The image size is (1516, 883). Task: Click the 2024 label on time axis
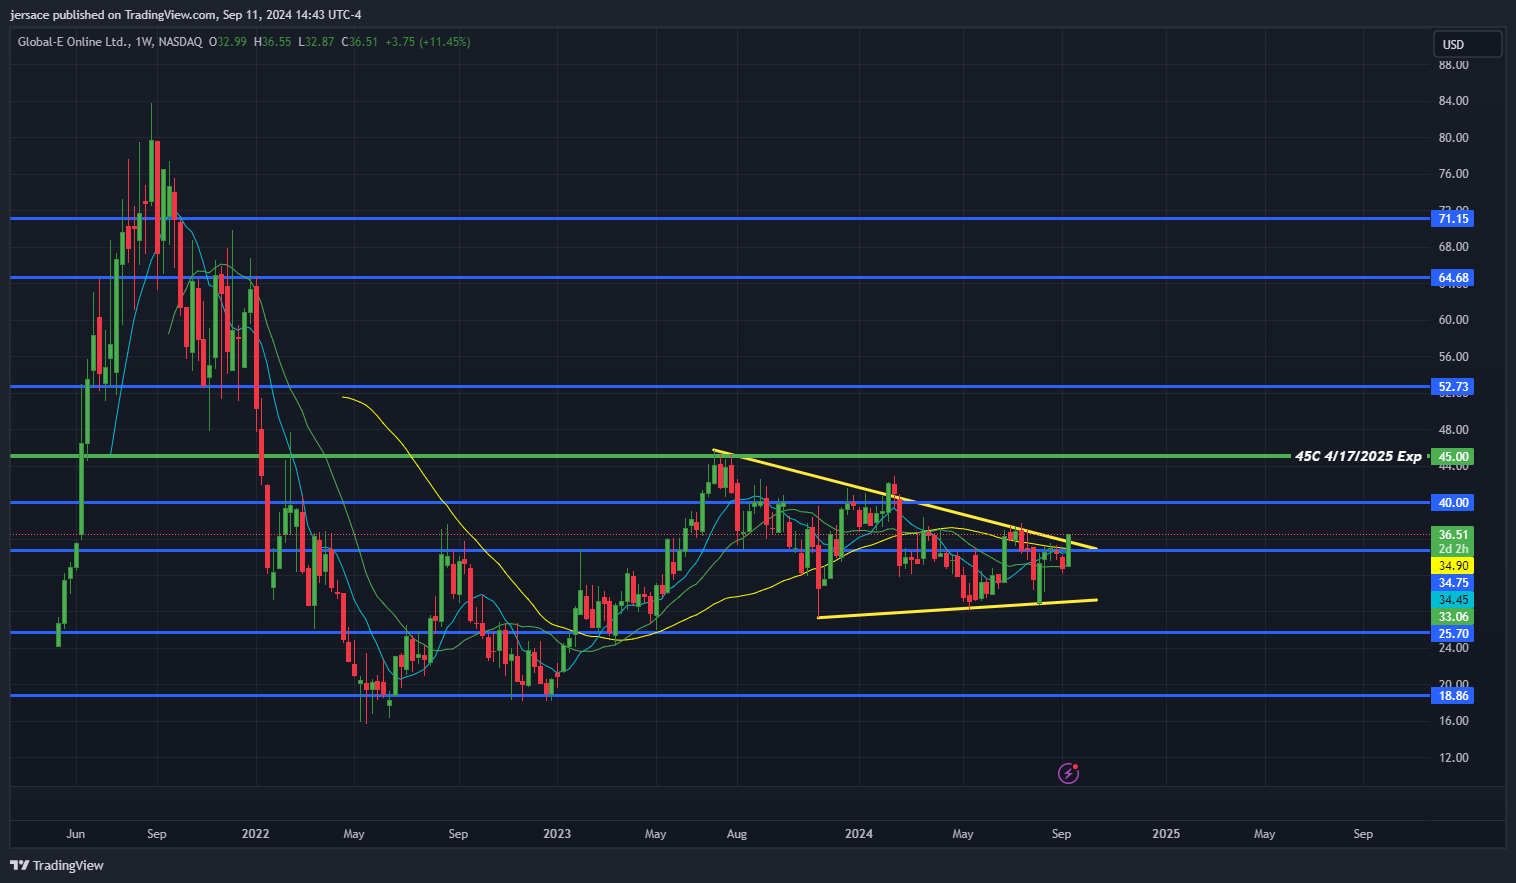tap(859, 834)
